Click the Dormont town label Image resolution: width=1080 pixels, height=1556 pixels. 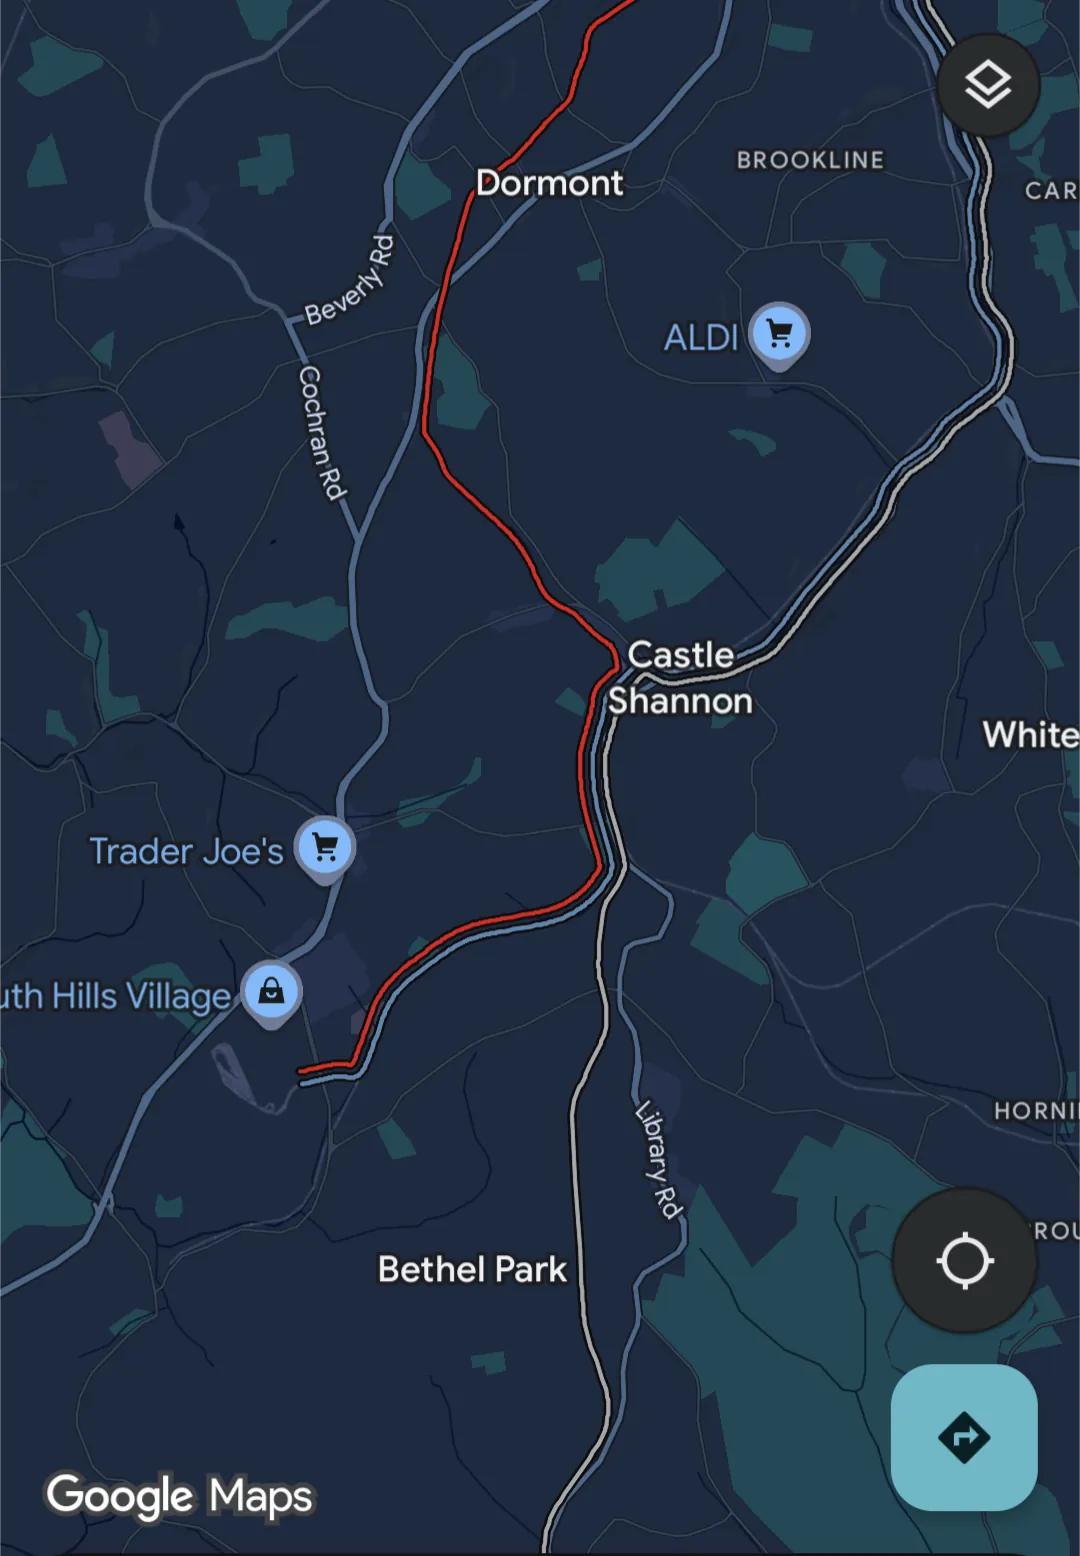click(550, 183)
